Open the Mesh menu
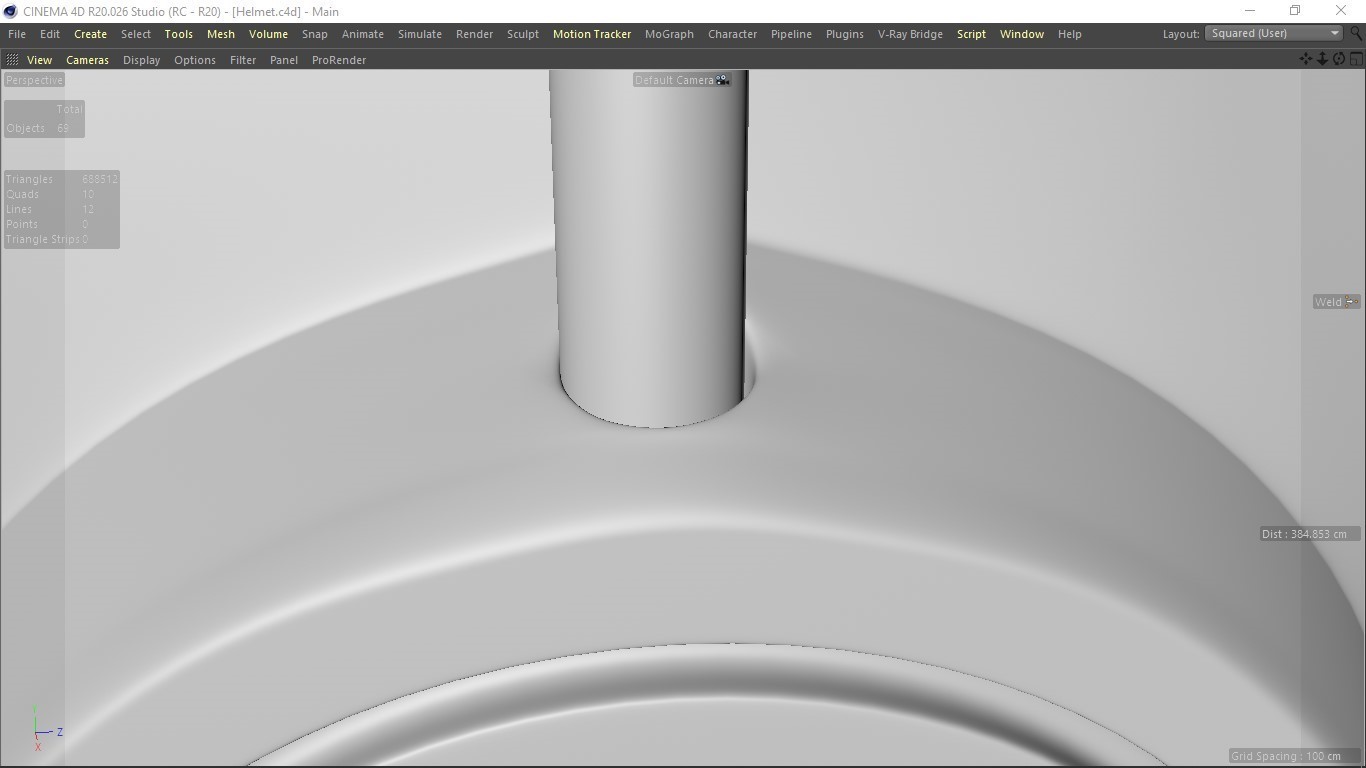This screenshot has height=768, width=1366. tap(220, 34)
